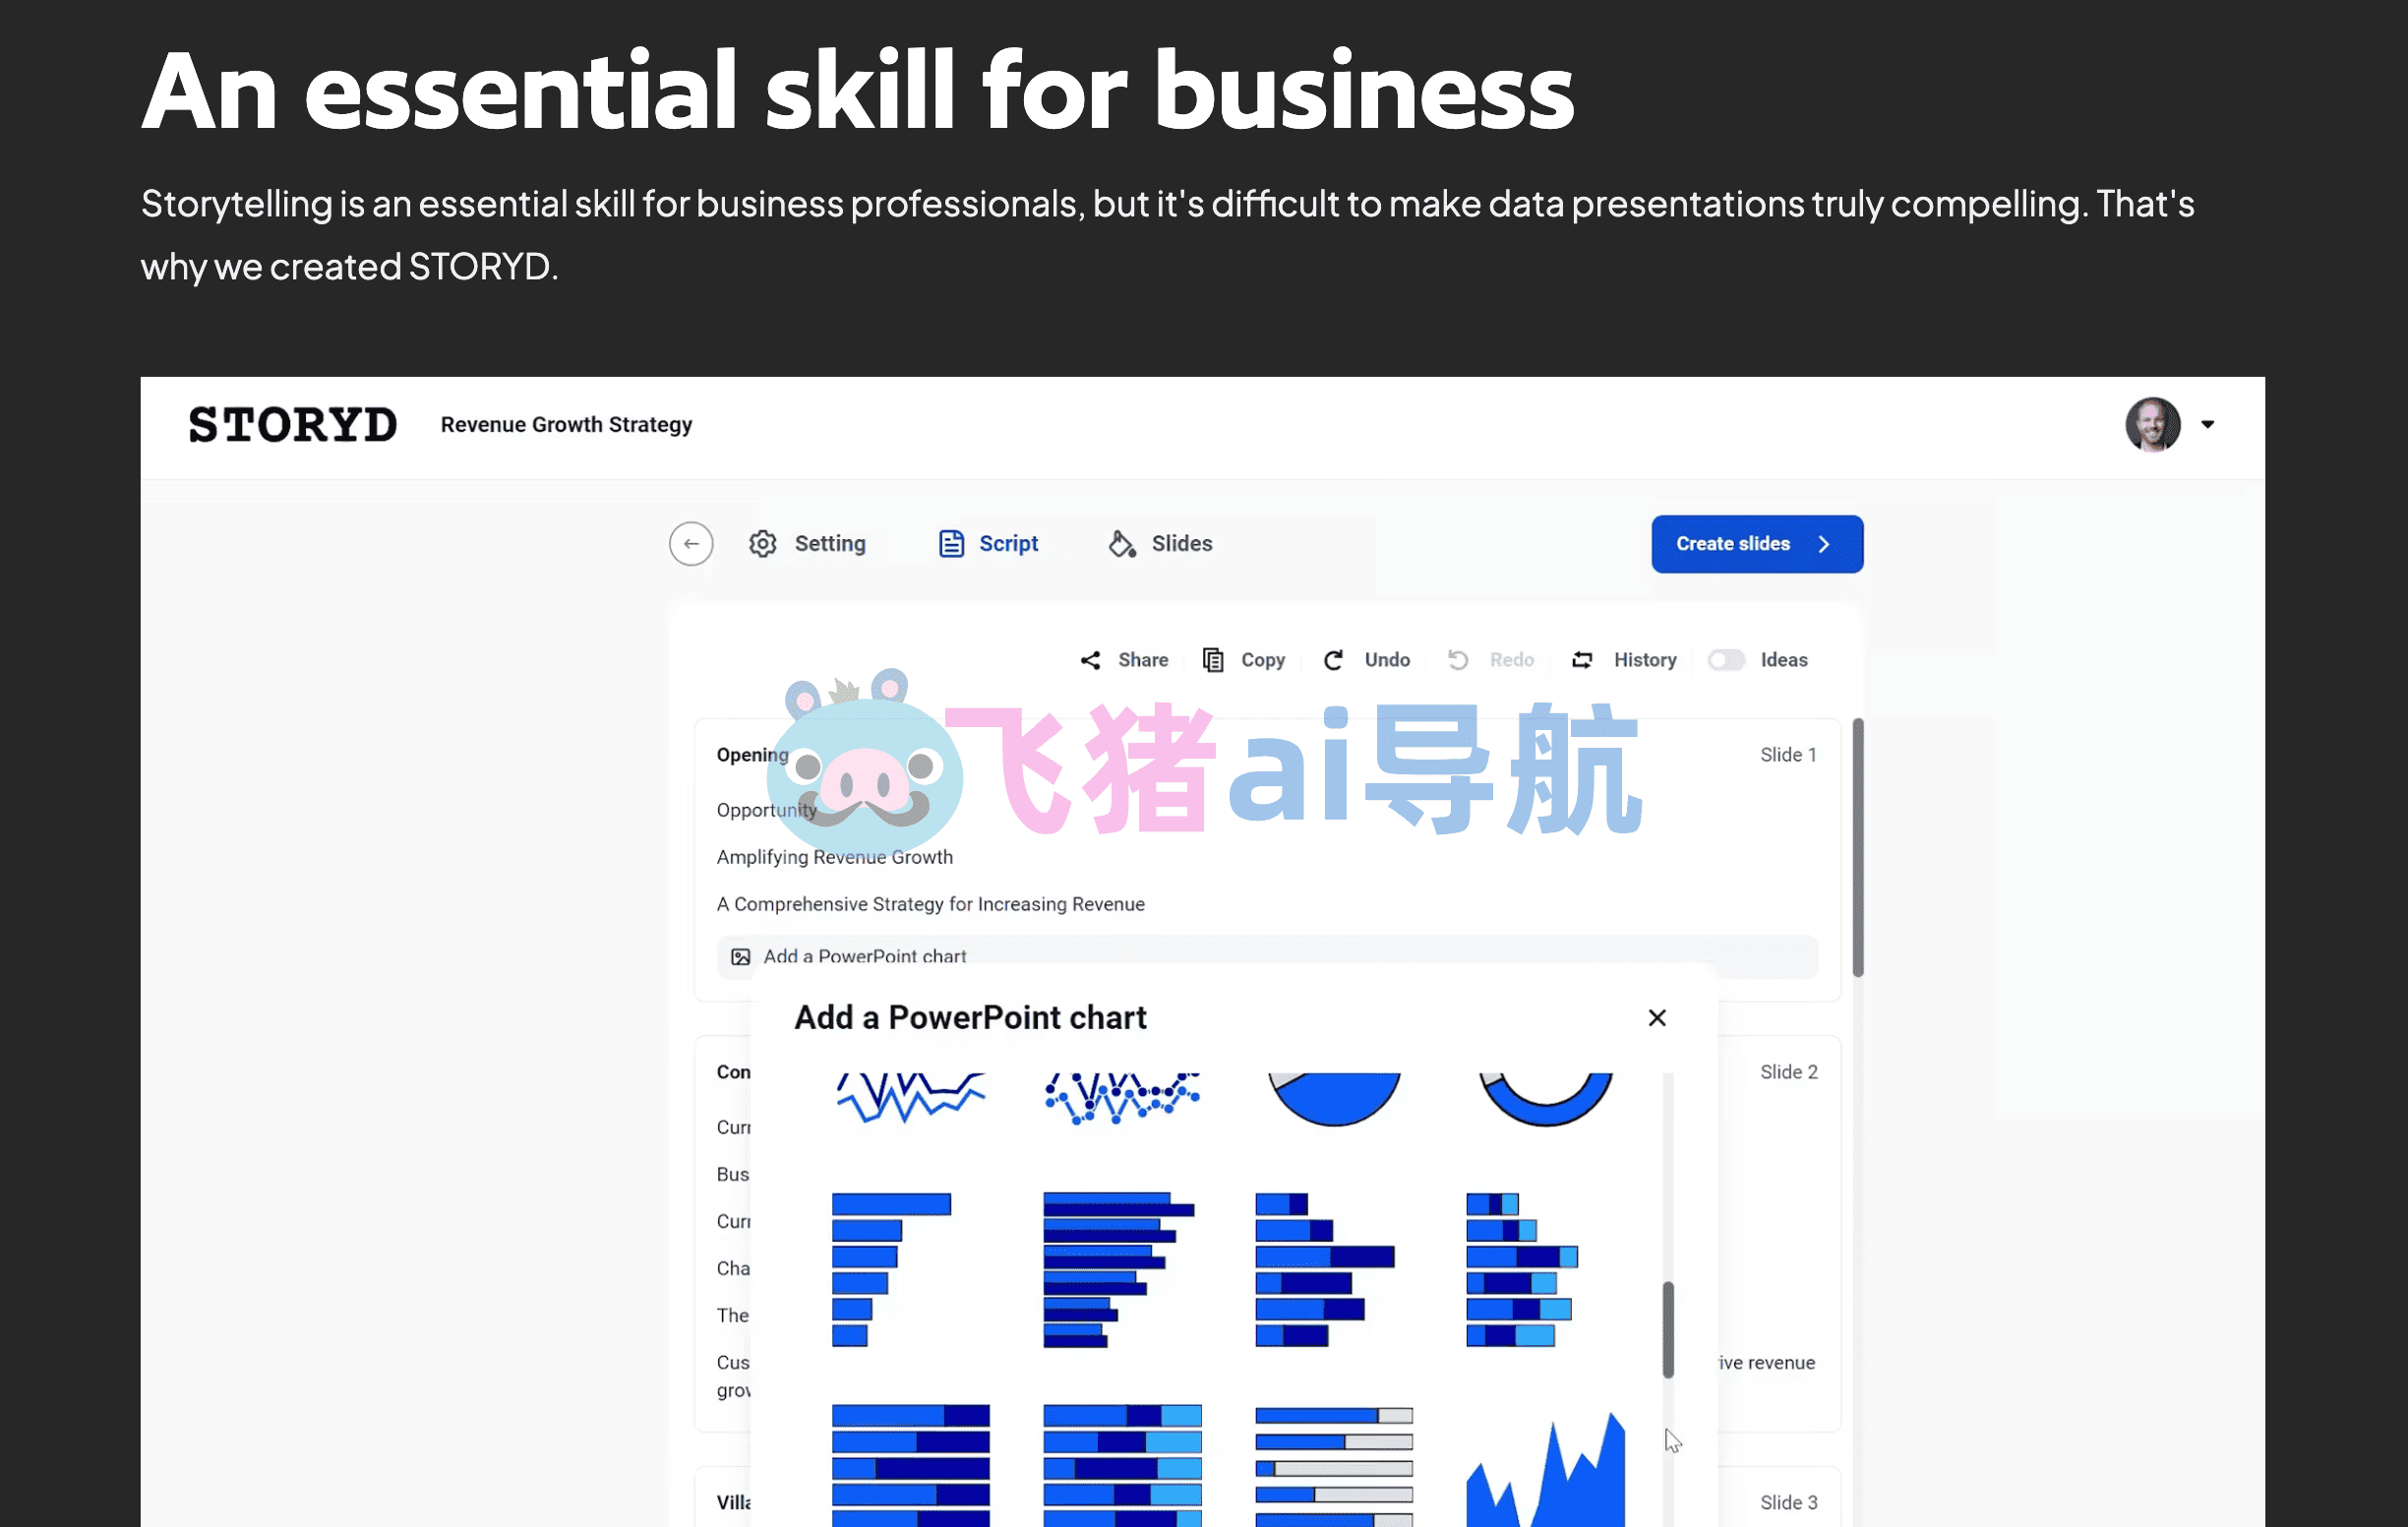Enable the Ideas toggle off
2408x1527 pixels.
(1725, 660)
